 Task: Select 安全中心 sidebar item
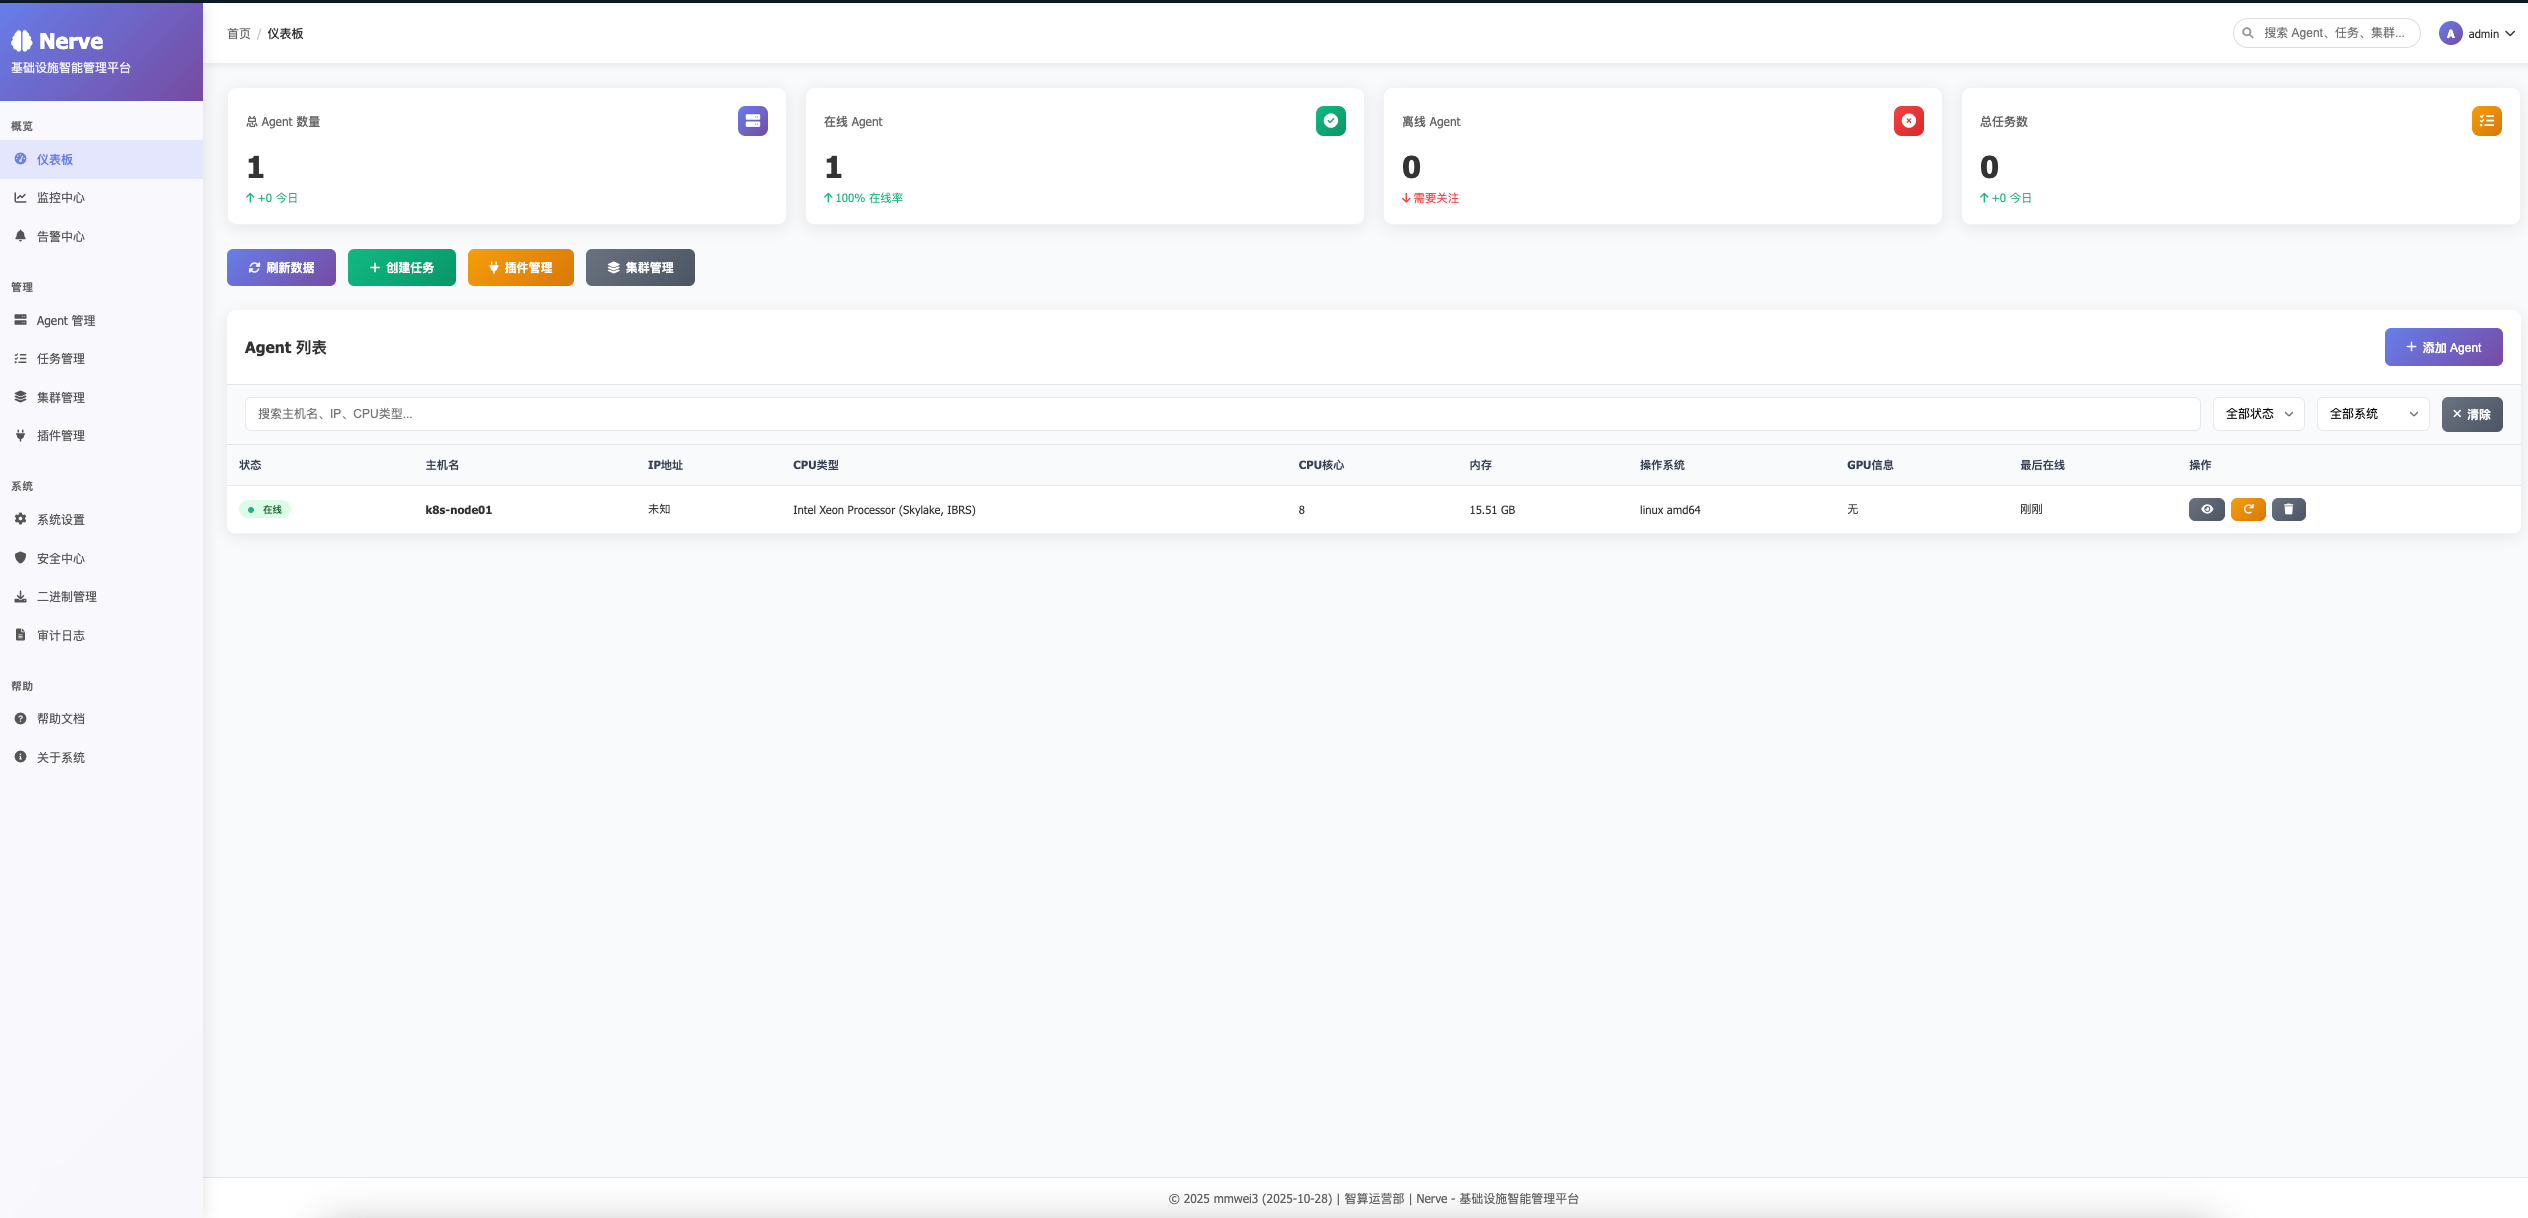(x=61, y=559)
